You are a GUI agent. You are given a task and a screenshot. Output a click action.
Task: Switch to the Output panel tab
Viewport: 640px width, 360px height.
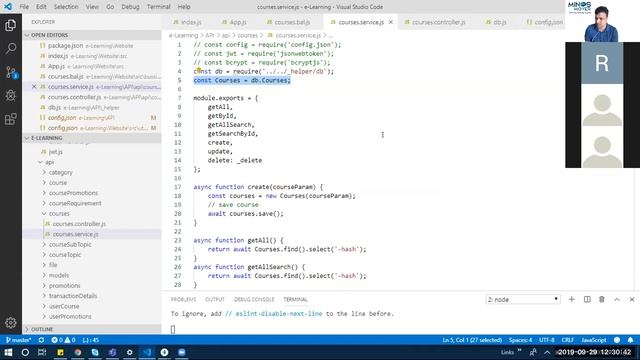[215, 299]
